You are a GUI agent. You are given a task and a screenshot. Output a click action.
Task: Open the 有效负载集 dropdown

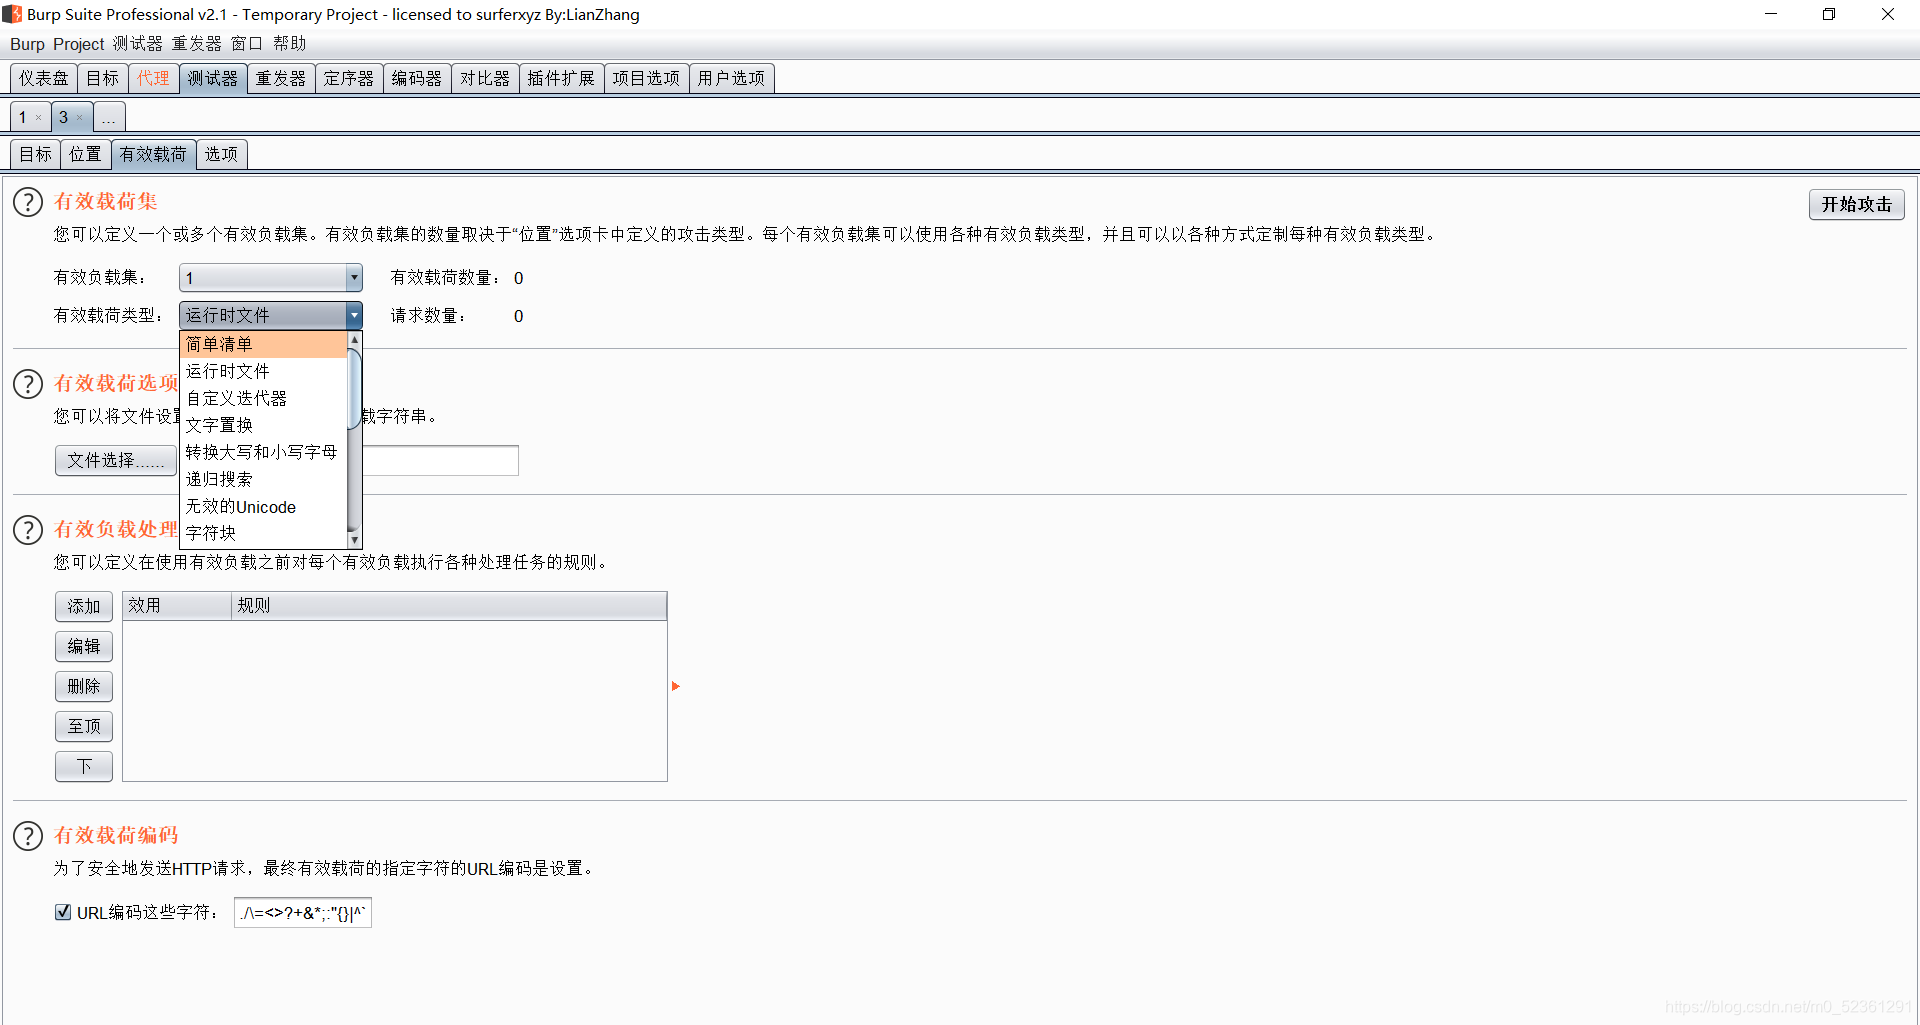tap(270, 278)
